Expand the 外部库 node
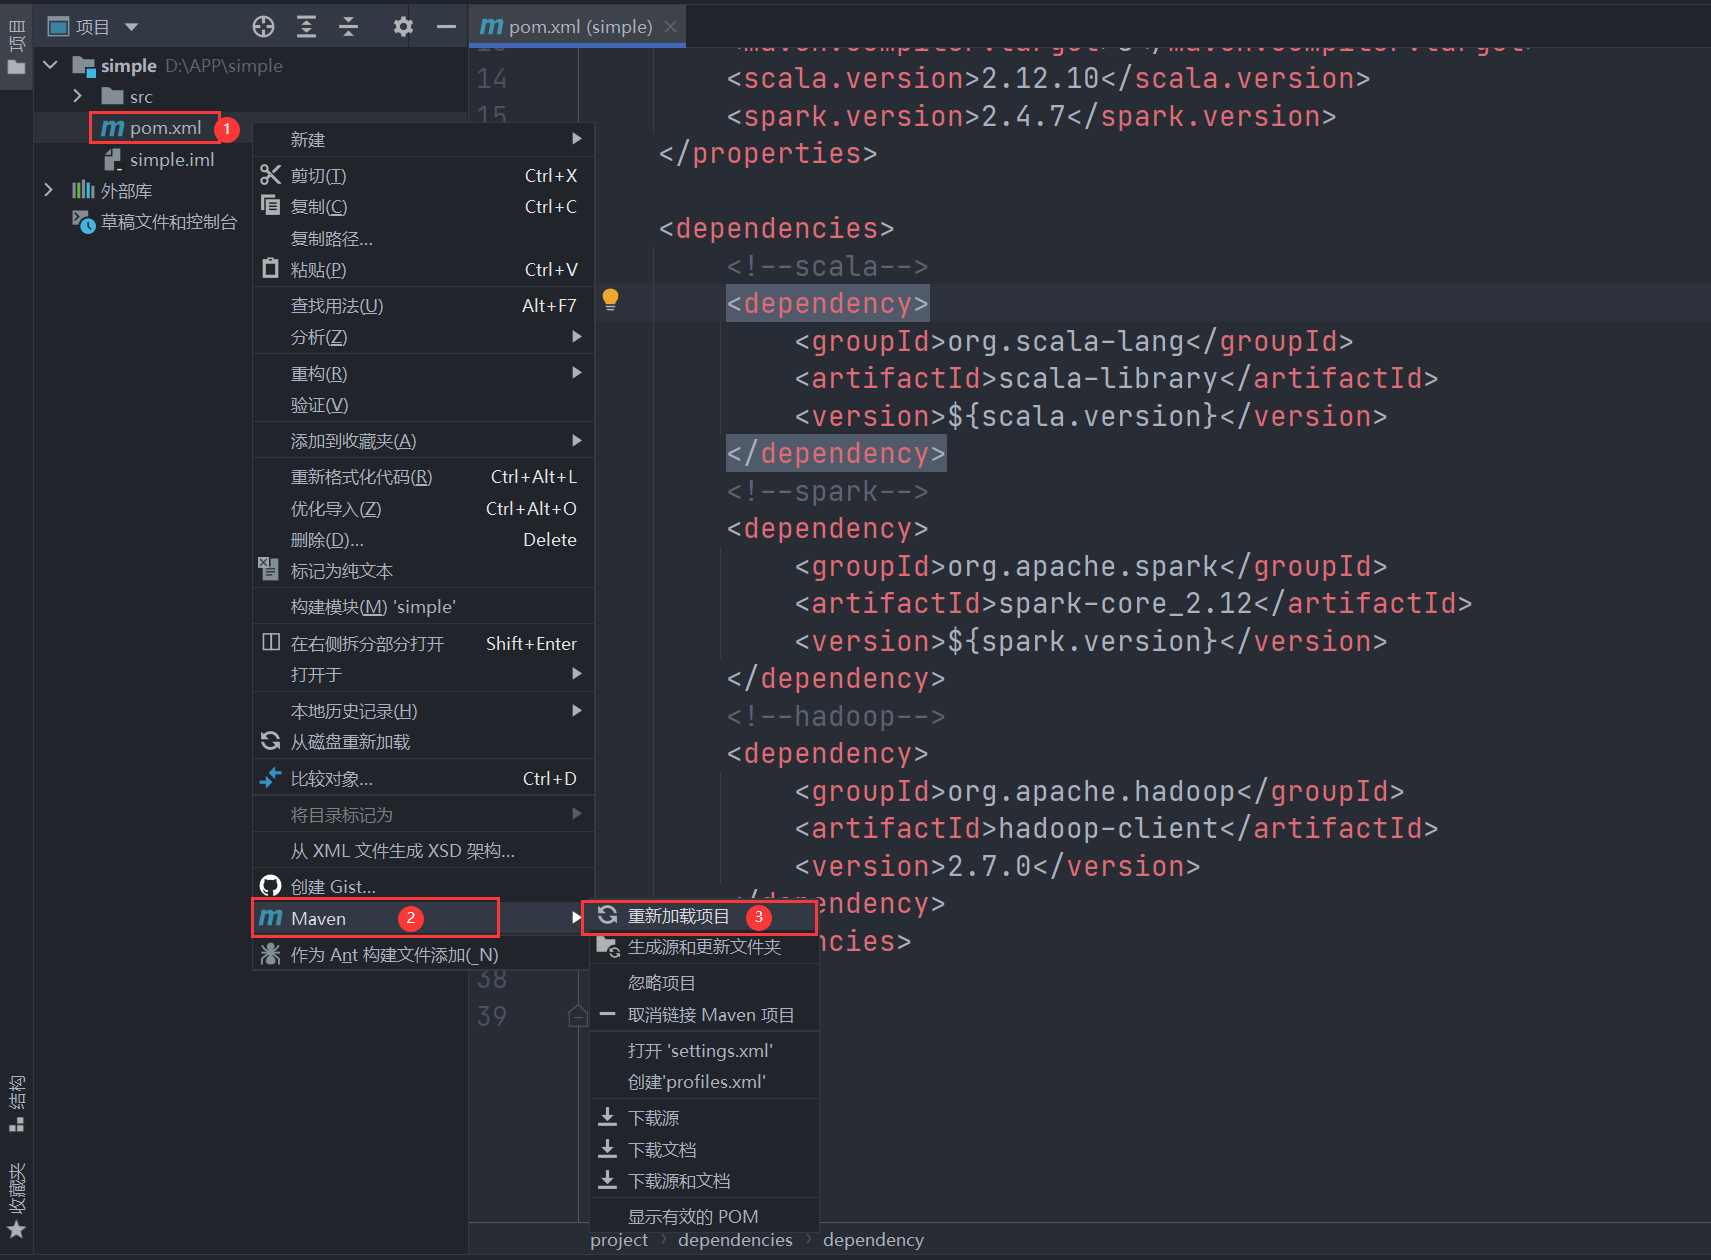Image resolution: width=1711 pixels, height=1260 pixels. point(49,190)
